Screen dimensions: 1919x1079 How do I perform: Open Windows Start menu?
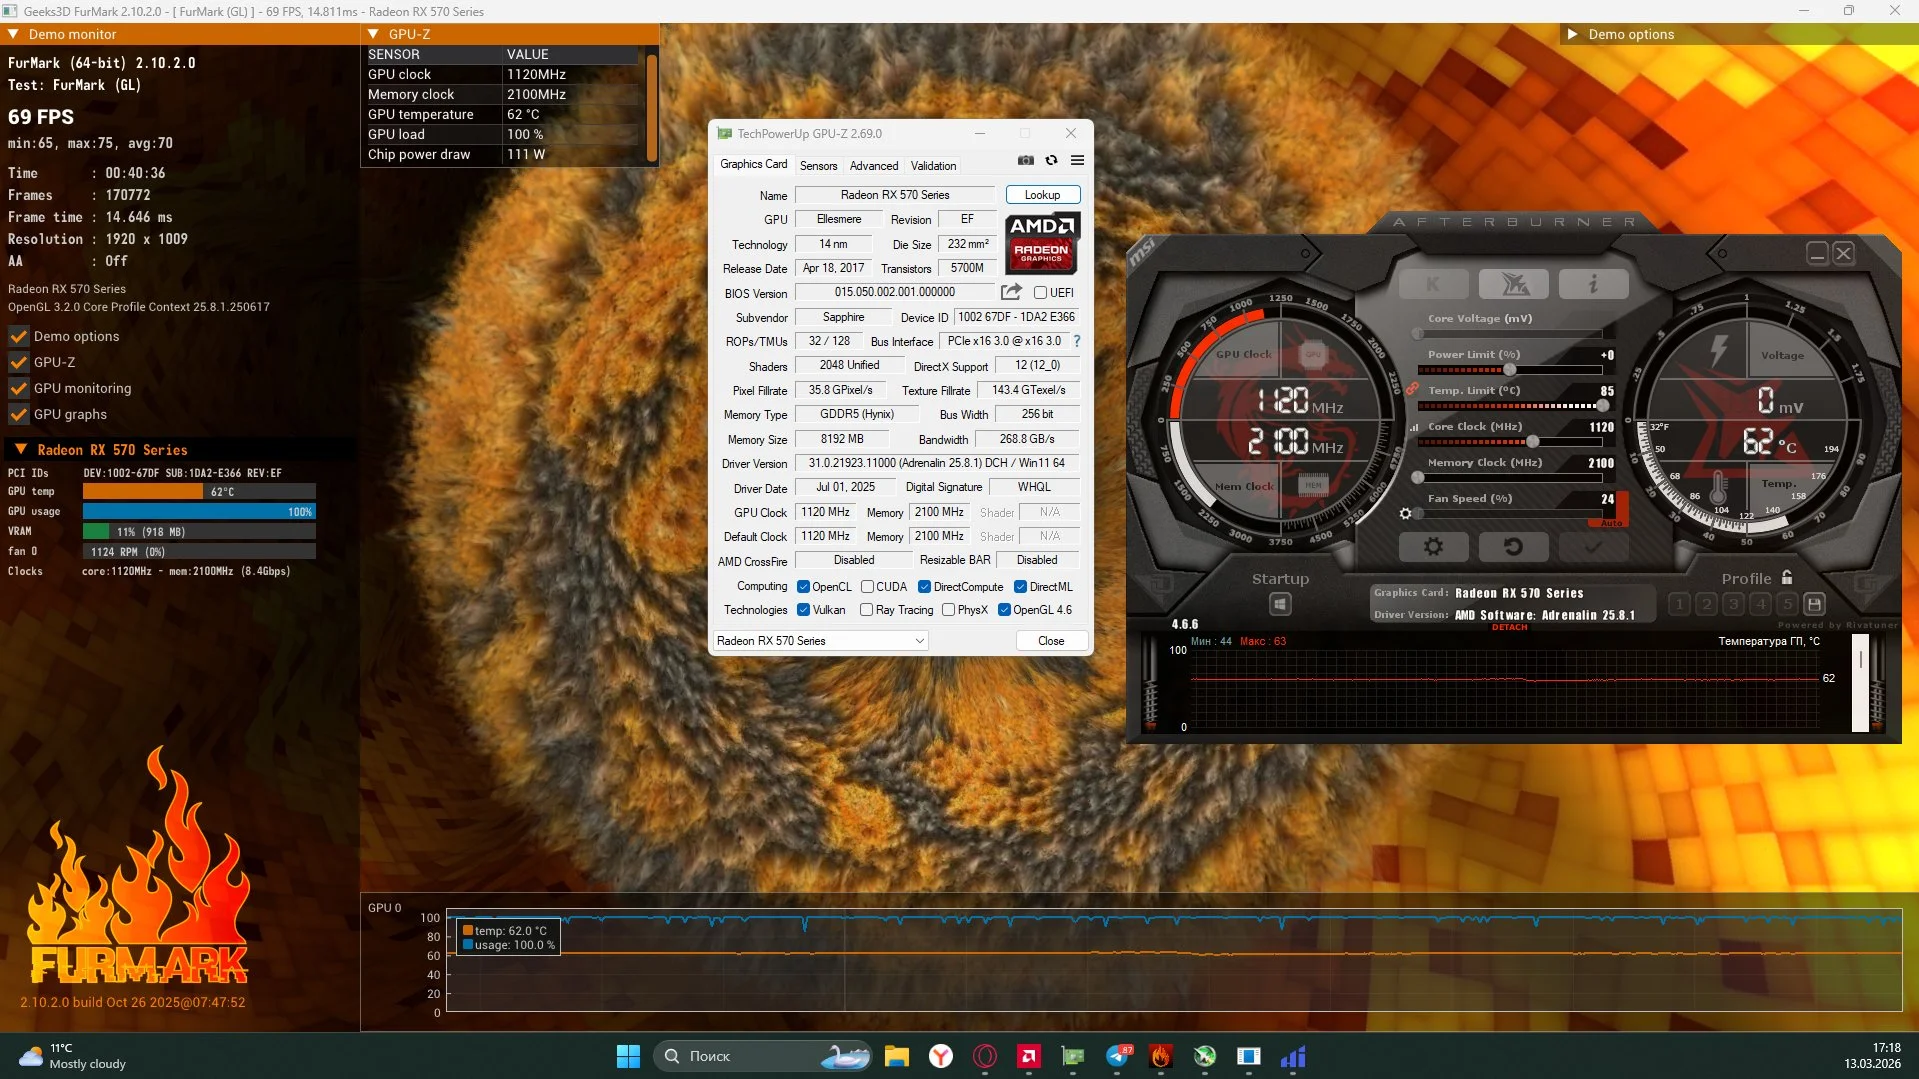tap(628, 1056)
